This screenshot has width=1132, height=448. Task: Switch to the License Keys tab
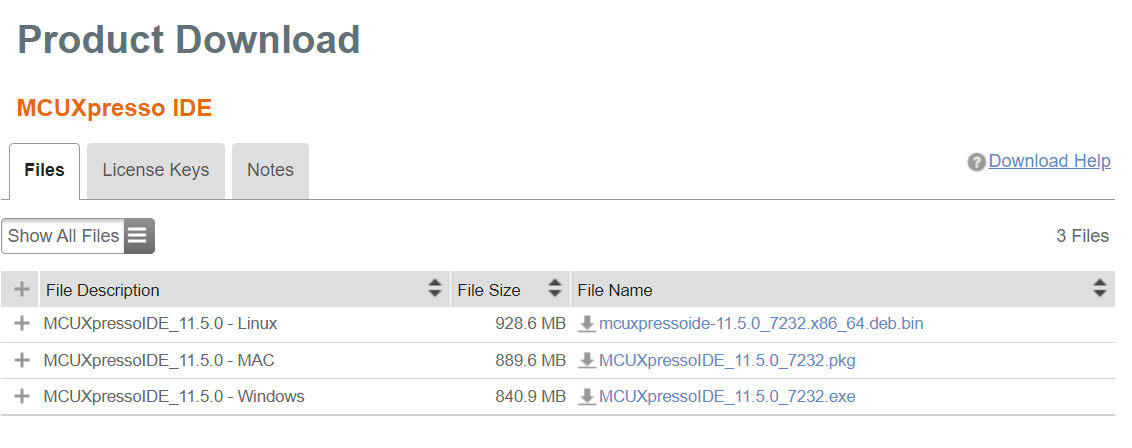coord(156,170)
